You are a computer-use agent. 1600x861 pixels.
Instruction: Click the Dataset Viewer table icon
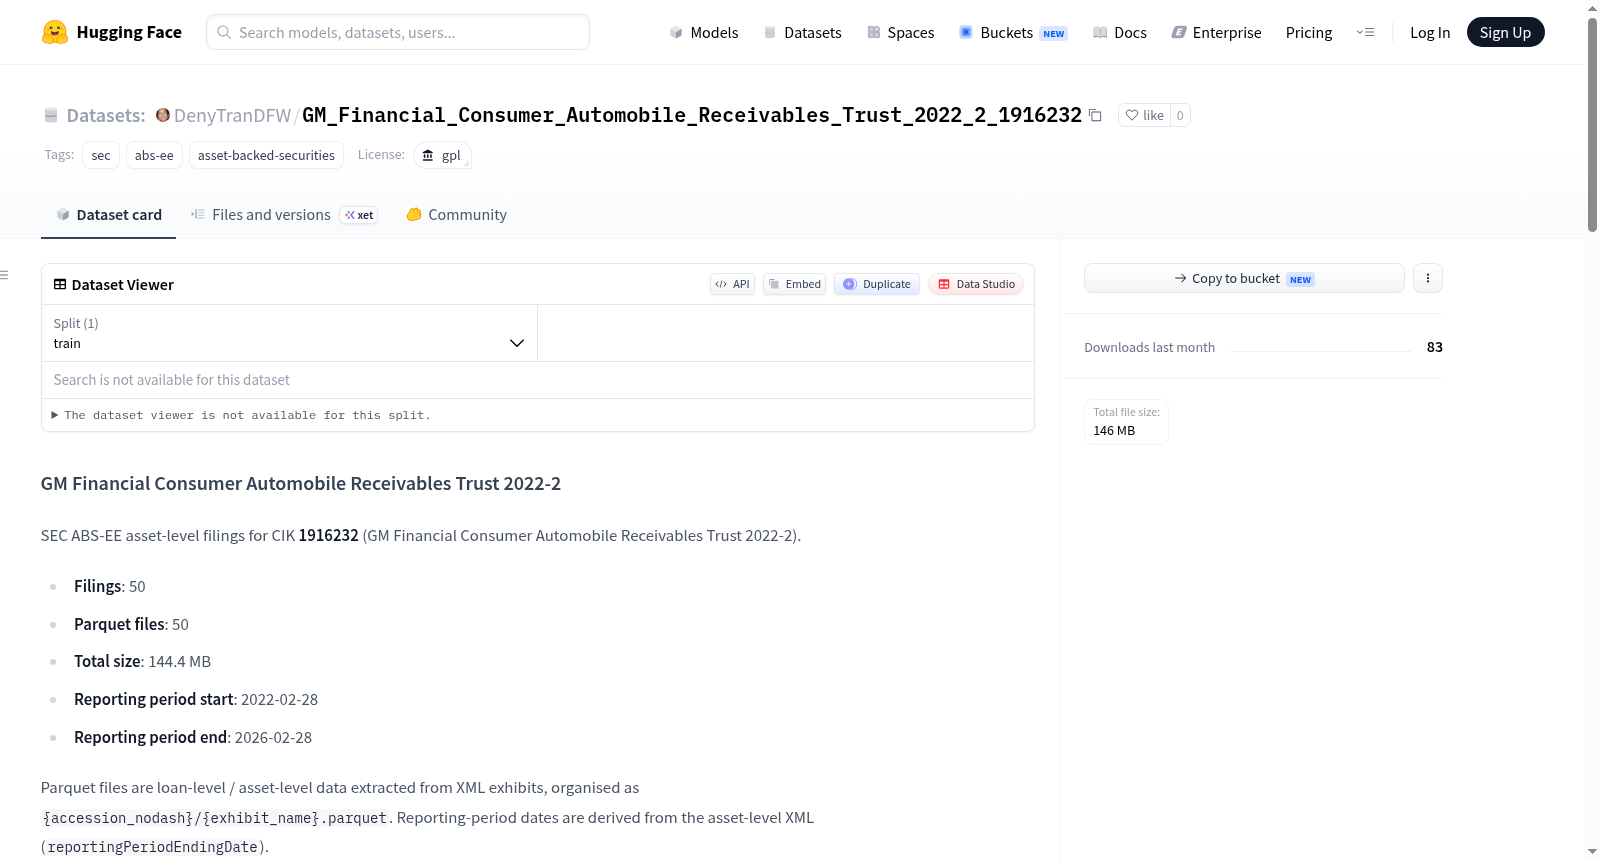(x=60, y=285)
